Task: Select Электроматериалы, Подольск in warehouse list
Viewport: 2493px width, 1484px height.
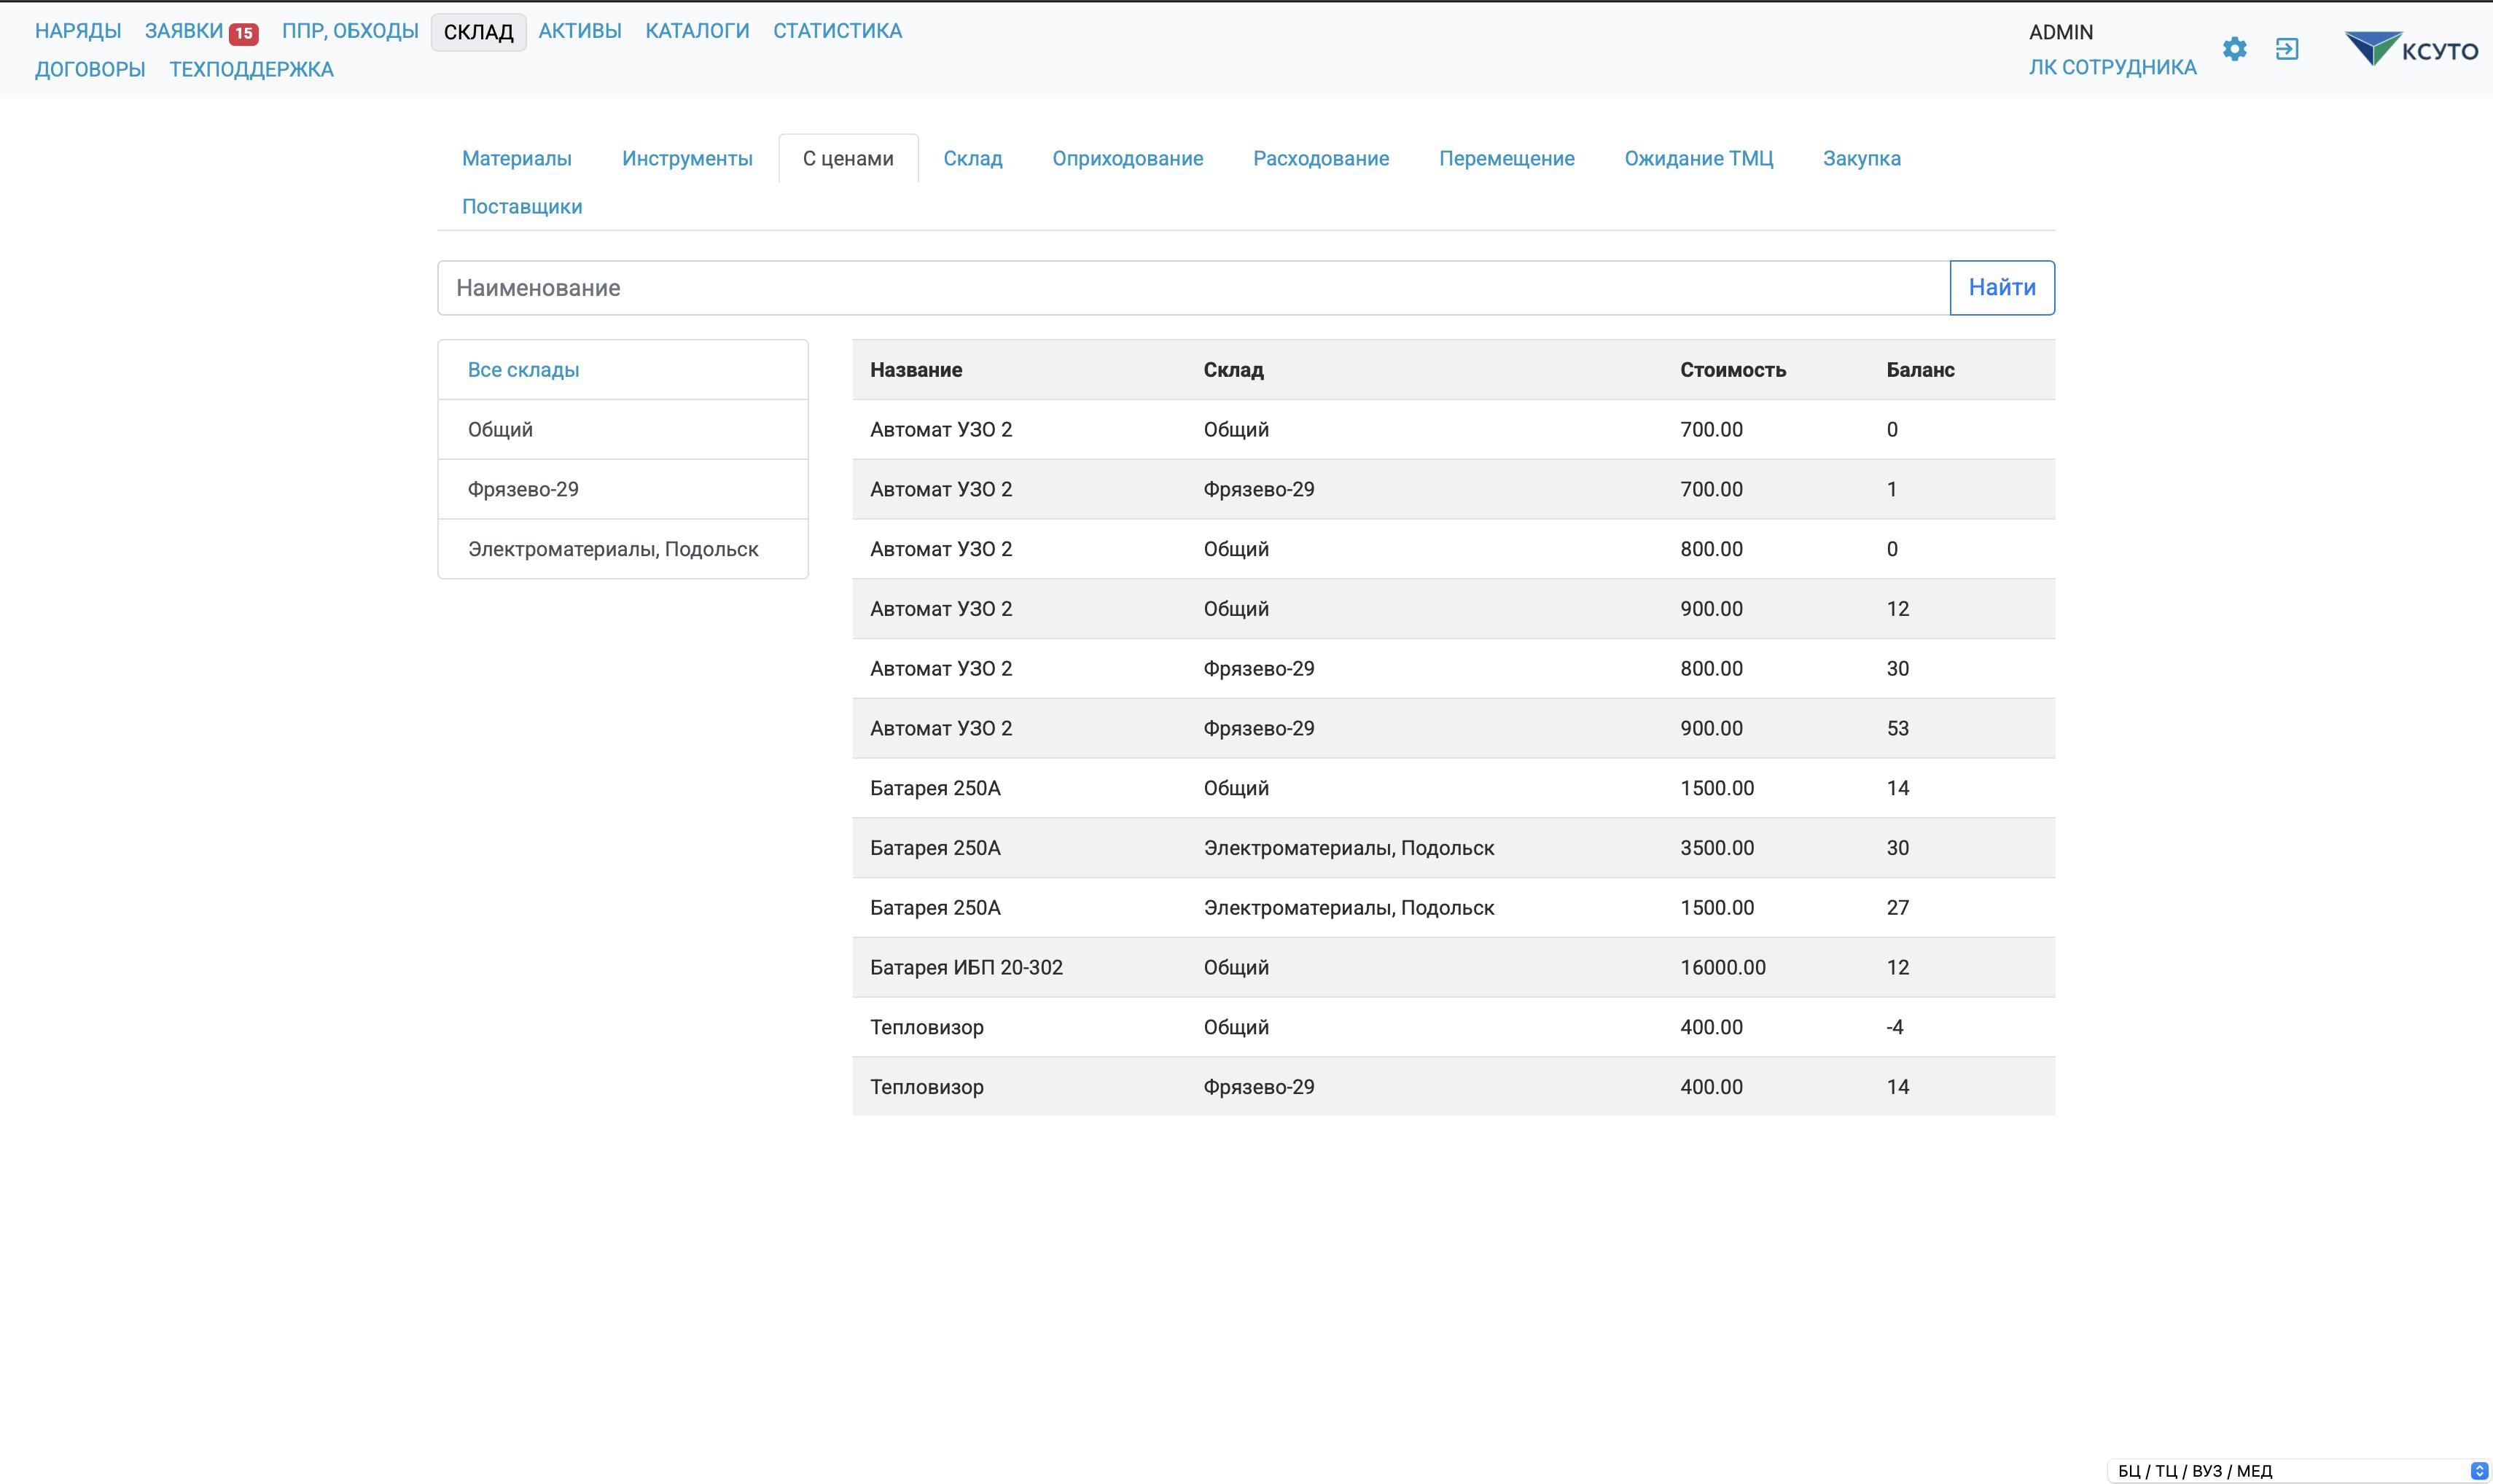Action: 612,549
